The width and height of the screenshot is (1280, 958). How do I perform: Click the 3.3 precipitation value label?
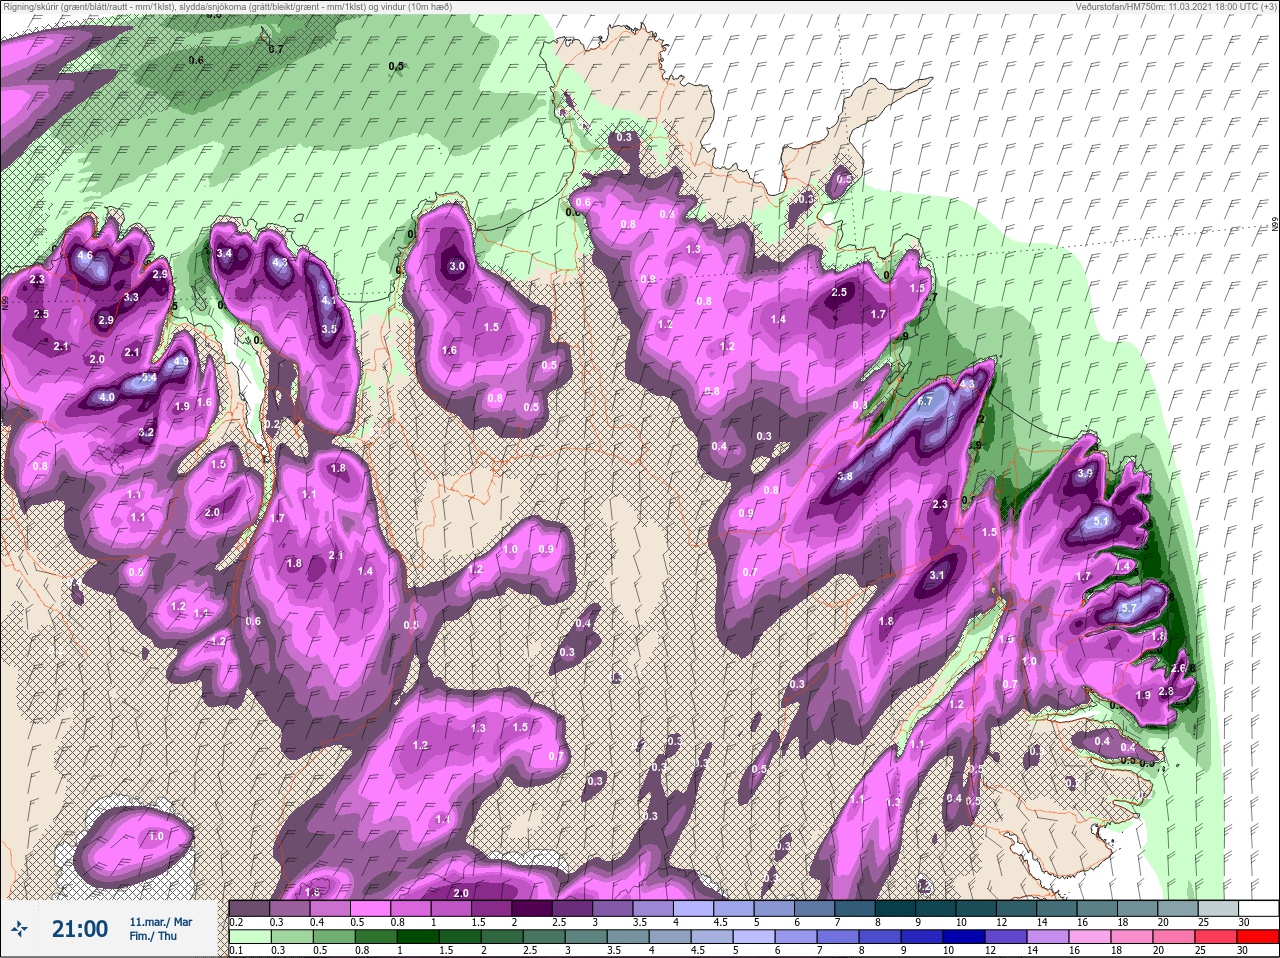[x=131, y=297]
